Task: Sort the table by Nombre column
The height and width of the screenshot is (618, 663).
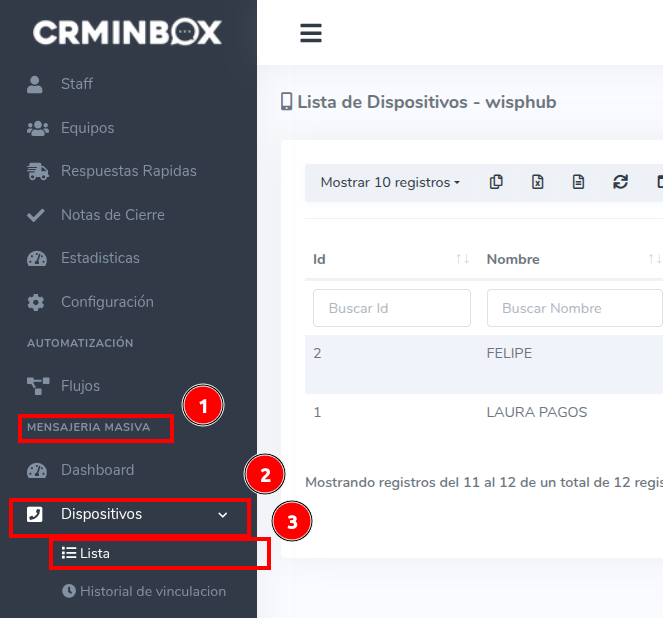Action: click(654, 259)
